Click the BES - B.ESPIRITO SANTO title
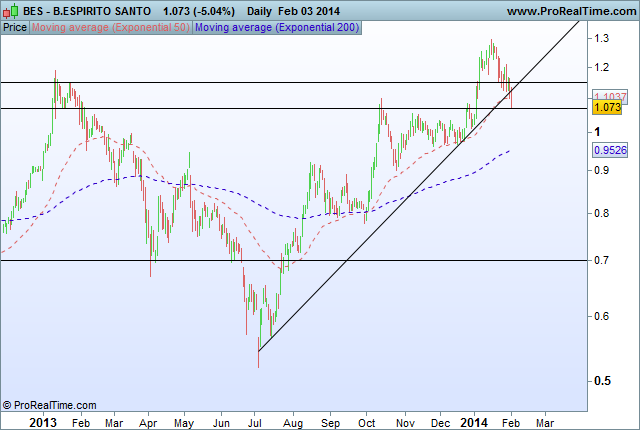 click(x=87, y=11)
